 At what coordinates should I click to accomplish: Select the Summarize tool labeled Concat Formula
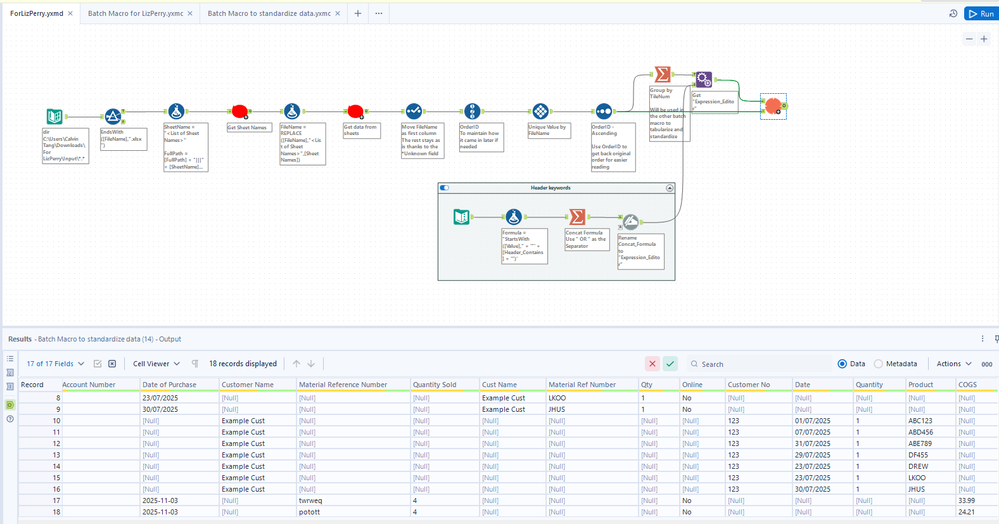coord(577,217)
